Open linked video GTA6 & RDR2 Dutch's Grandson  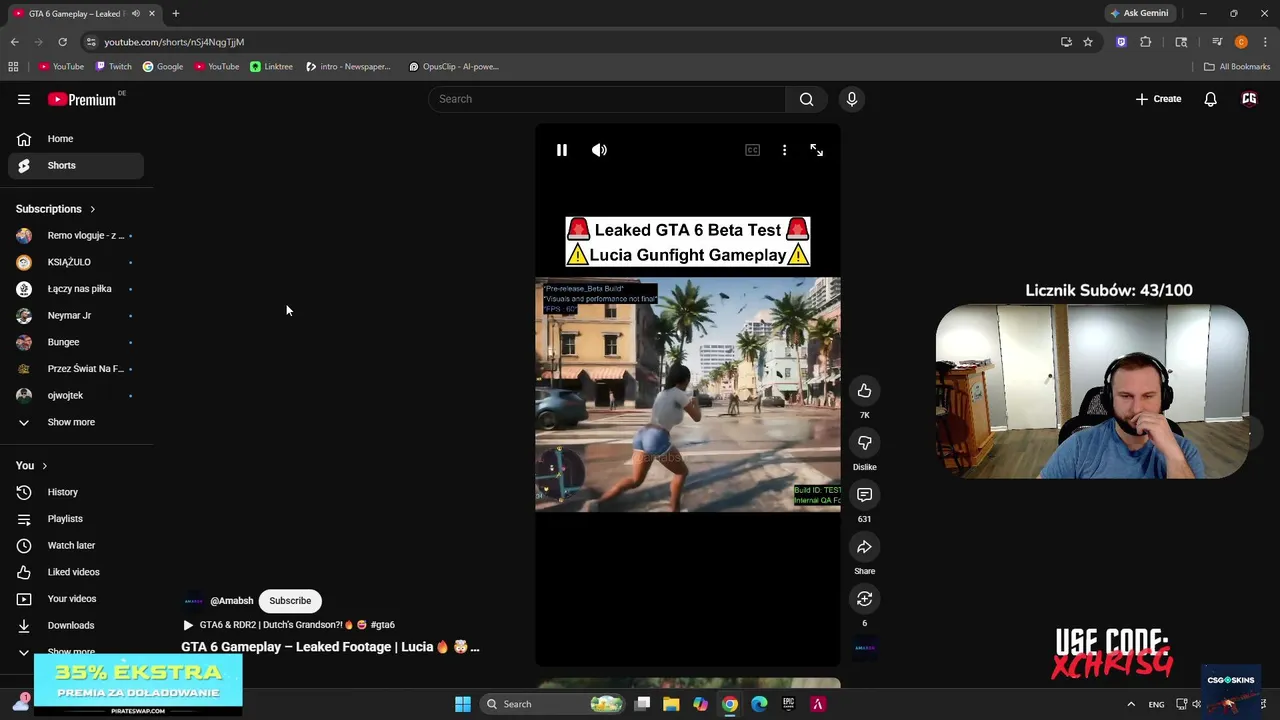[288, 625]
